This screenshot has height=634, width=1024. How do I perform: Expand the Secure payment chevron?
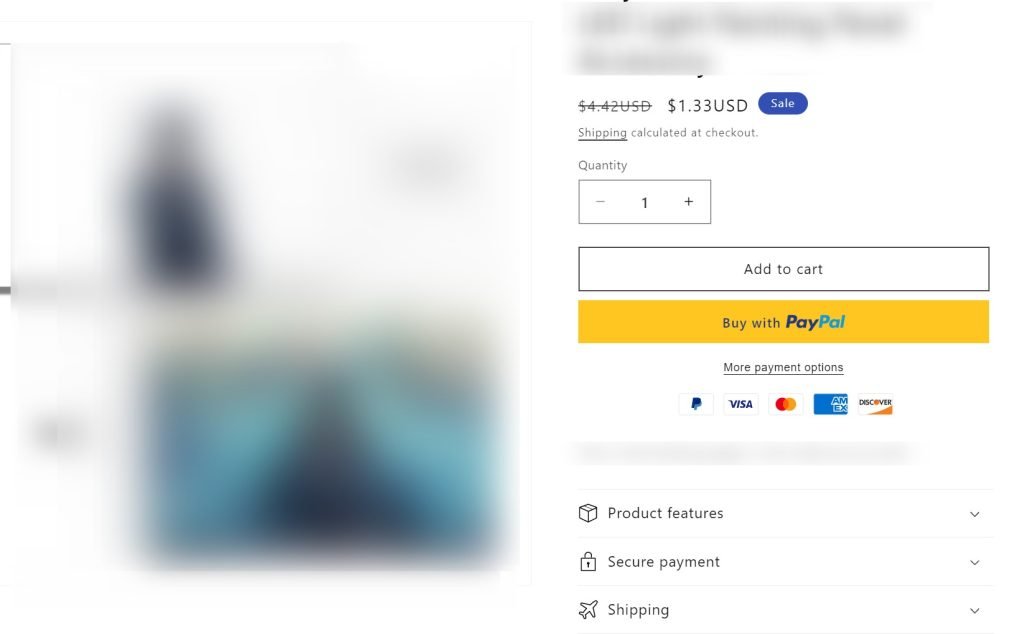coord(974,563)
